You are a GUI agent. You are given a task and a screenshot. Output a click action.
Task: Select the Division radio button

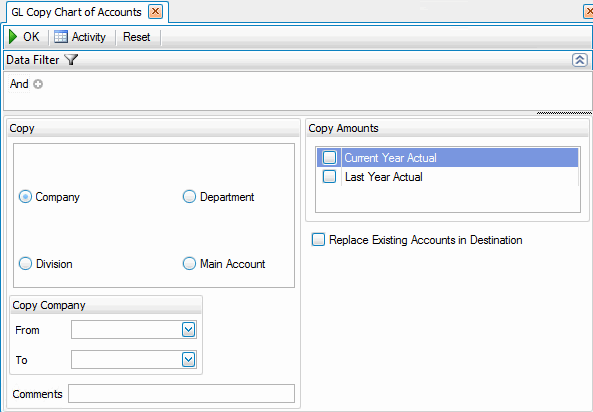[x=25, y=264]
